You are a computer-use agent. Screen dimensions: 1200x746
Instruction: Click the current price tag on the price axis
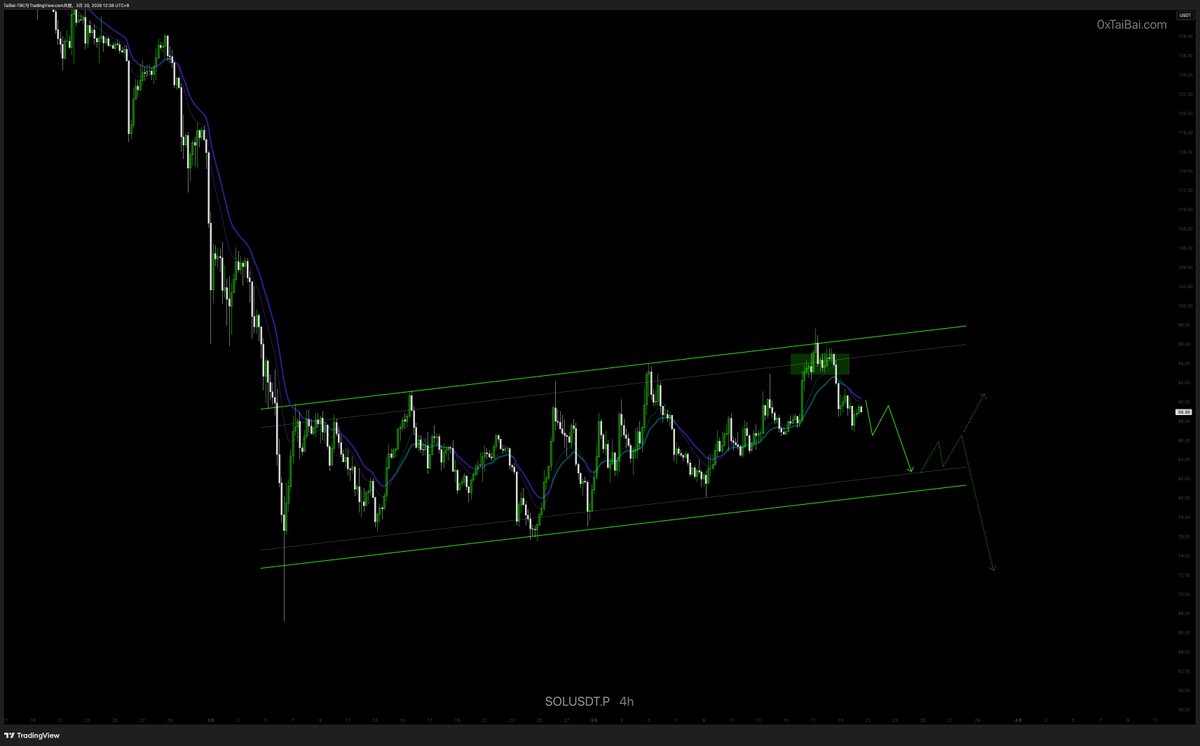pos(1182,411)
